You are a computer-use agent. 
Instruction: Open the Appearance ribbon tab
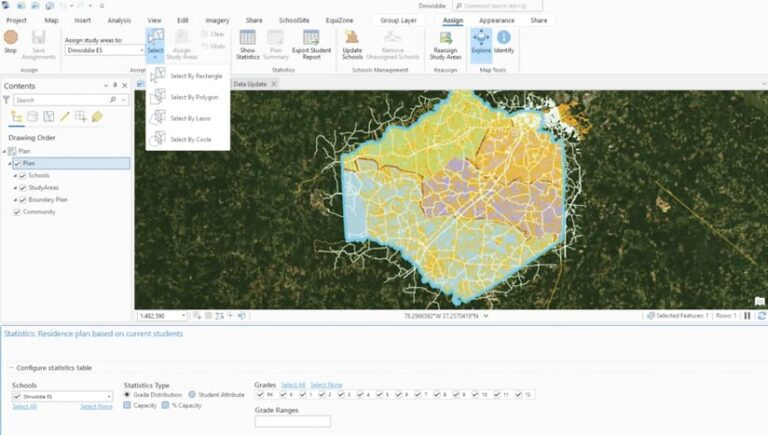497,21
